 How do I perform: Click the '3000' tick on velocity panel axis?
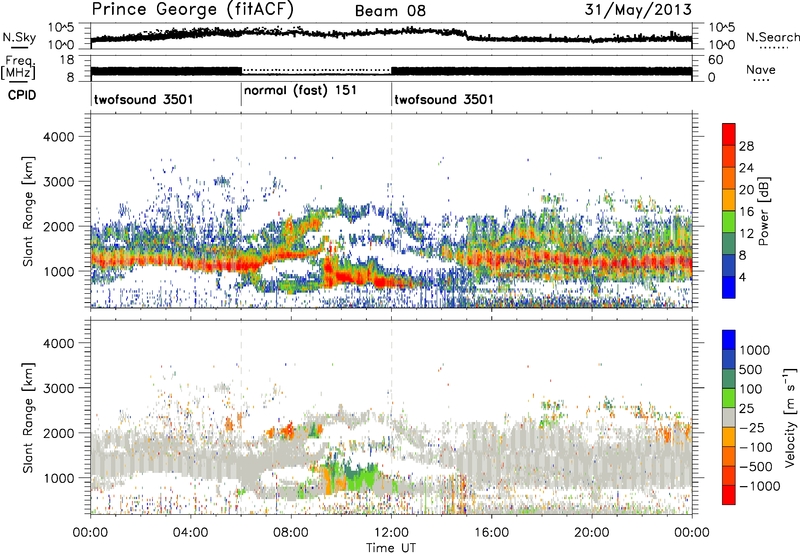coord(59,388)
